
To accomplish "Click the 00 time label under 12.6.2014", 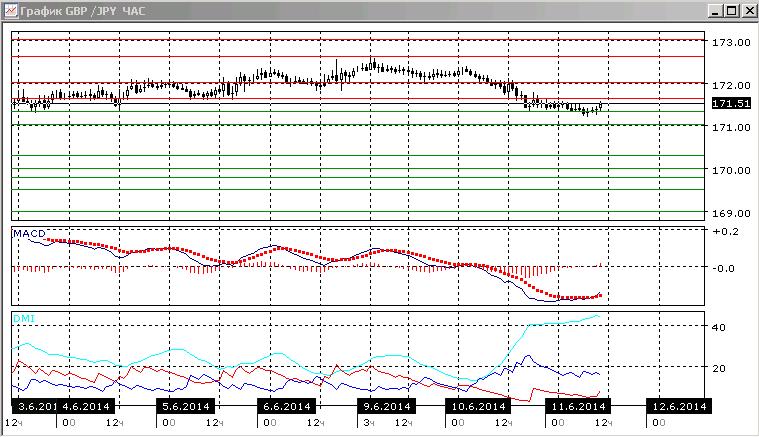I will click(x=658, y=422).
